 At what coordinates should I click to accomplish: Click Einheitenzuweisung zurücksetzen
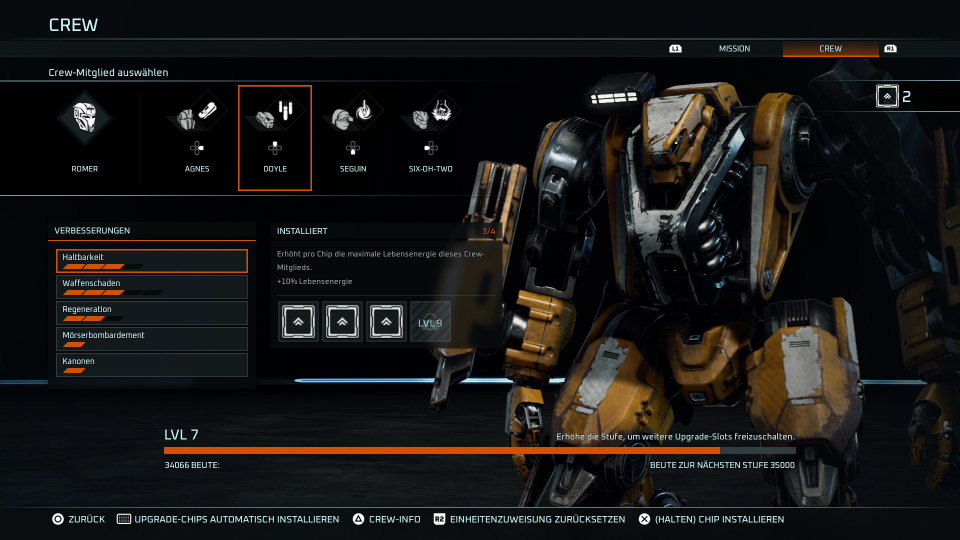[x=538, y=519]
